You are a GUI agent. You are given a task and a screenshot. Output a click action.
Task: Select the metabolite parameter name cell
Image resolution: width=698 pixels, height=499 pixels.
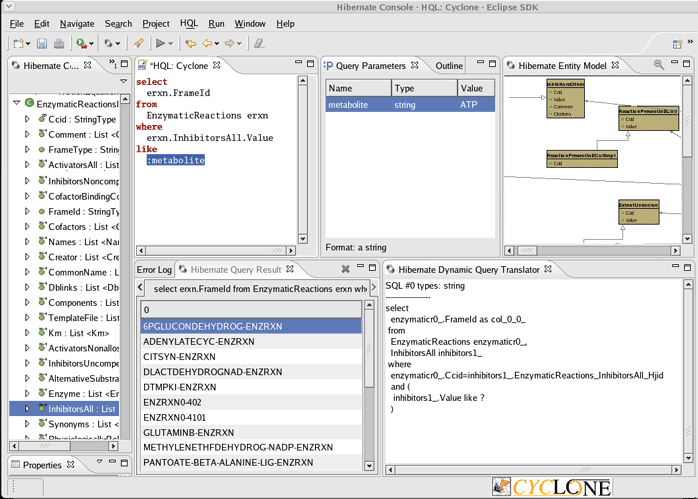[358, 105]
